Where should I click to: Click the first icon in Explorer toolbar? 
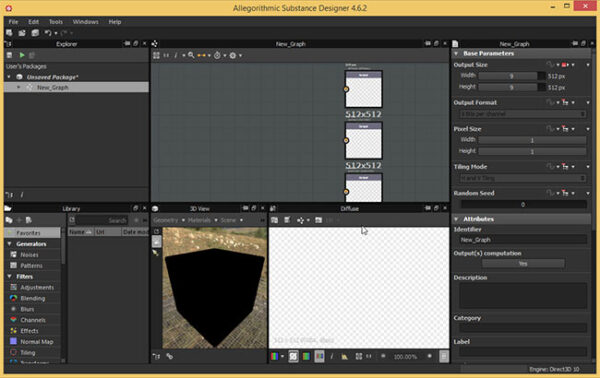coord(10,55)
